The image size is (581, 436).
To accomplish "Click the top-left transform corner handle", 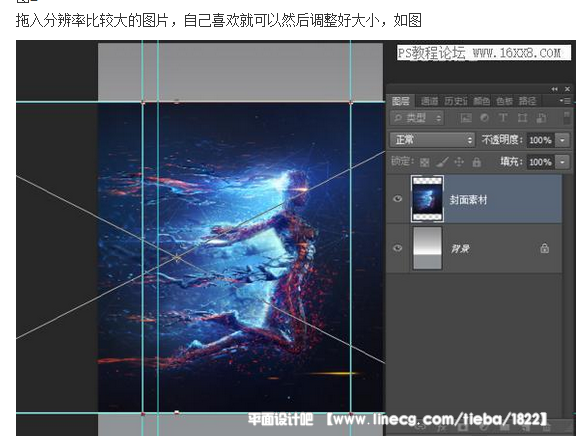I will (x=143, y=102).
